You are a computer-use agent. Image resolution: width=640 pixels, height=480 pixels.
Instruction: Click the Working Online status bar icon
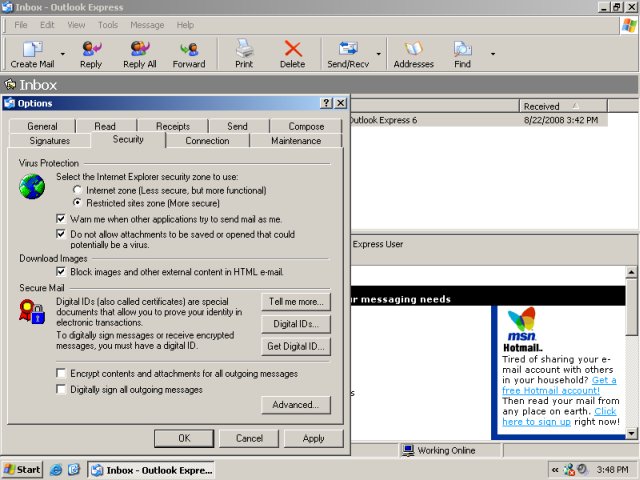(x=407, y=450)
